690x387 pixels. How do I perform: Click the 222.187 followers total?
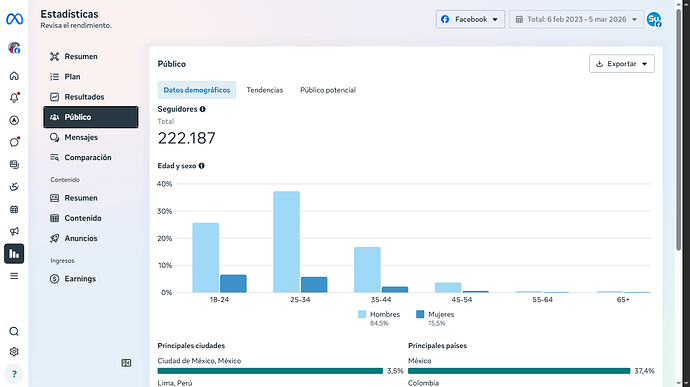(187, 138)
